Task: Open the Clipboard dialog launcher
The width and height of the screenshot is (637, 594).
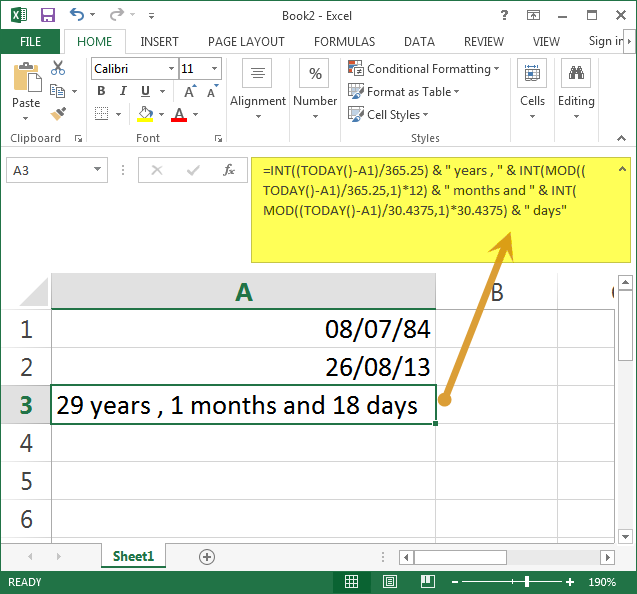Action: point(78,139)
